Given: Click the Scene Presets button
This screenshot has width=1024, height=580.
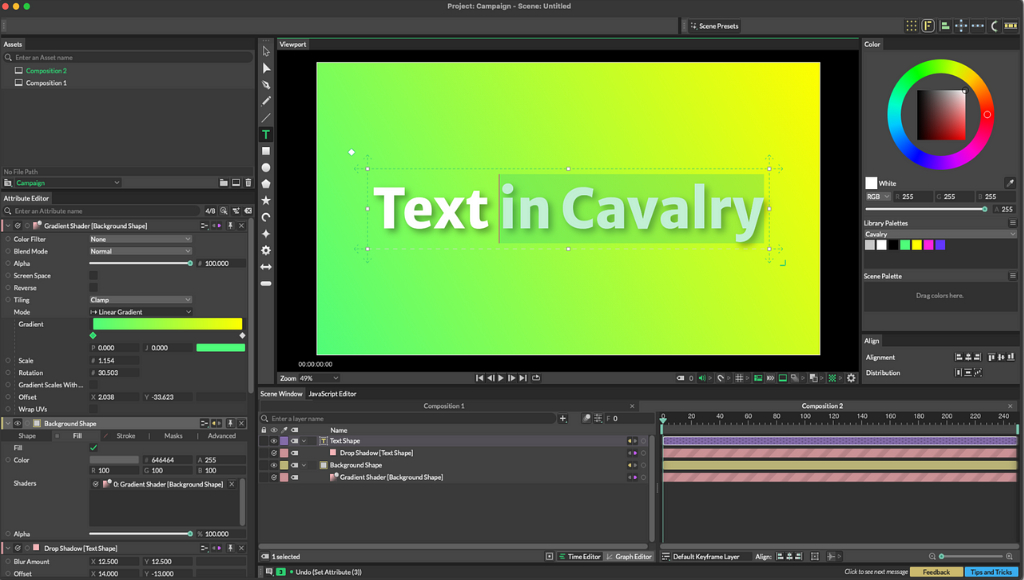Looking at the screenshot, I should [x=714, y=26].
